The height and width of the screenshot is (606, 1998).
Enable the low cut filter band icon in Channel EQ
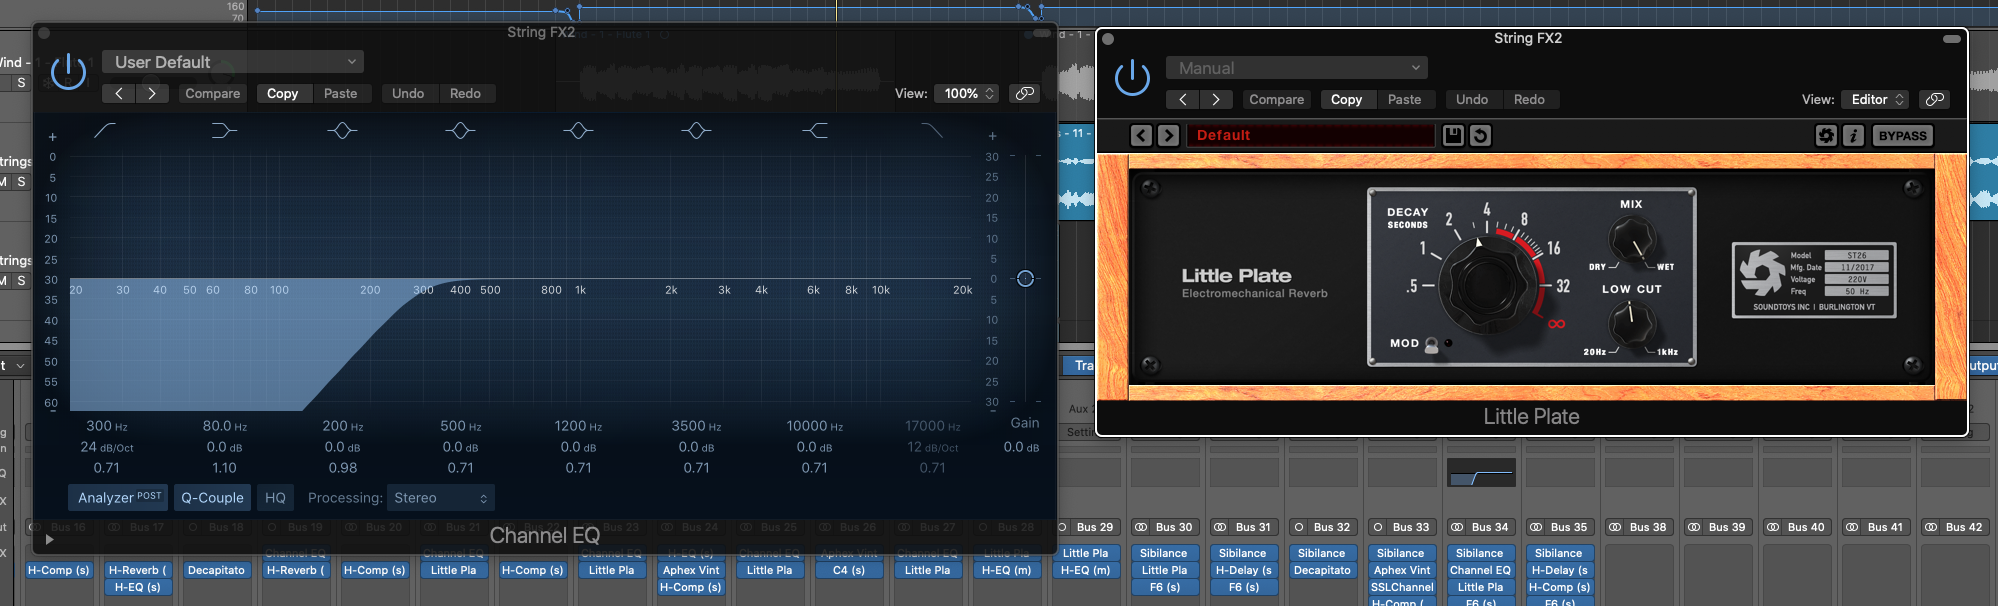pyautogui.click(x=105, y=130)
